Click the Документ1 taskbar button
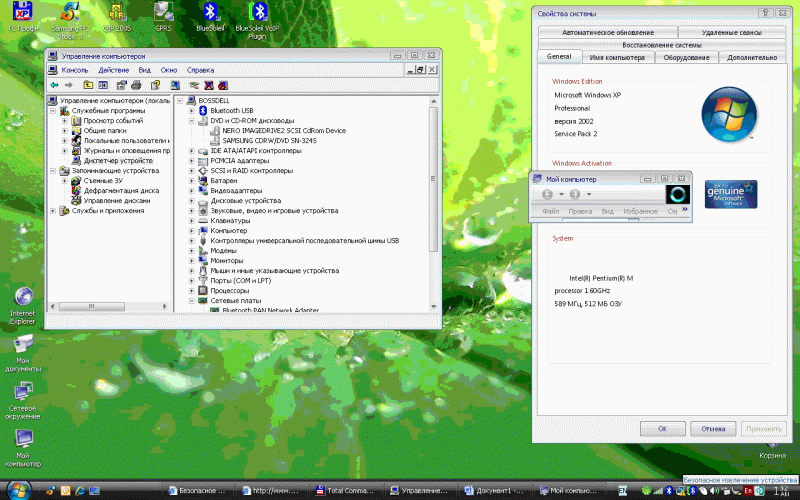This screenshot has width=800, height=500. tap(494, 491)
